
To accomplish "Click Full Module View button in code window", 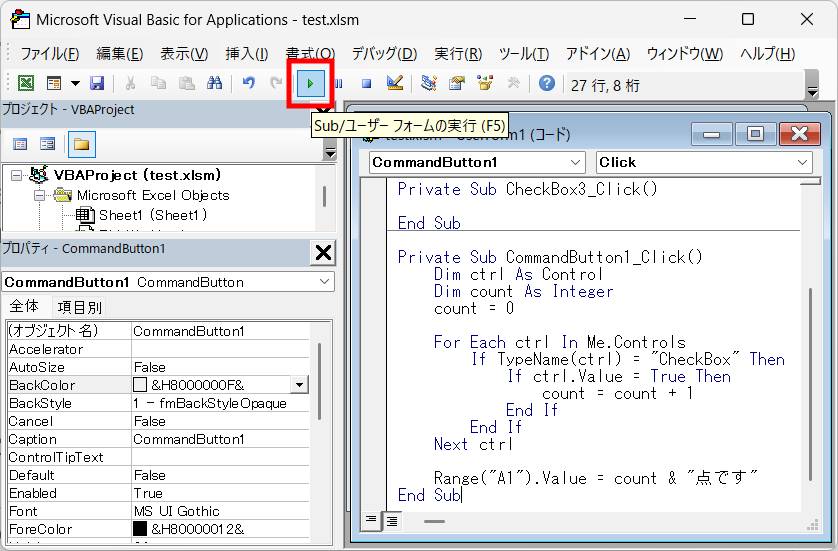I will [x=392, y=521].
